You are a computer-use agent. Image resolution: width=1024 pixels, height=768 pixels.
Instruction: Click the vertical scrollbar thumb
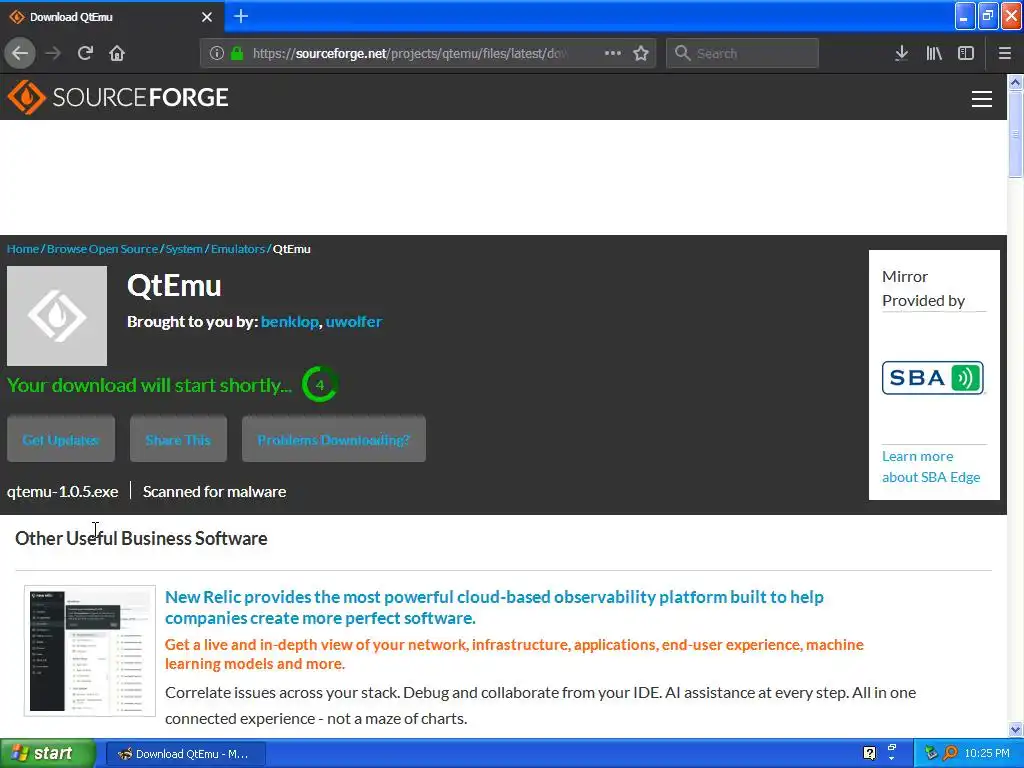[x=1015, y=133]
